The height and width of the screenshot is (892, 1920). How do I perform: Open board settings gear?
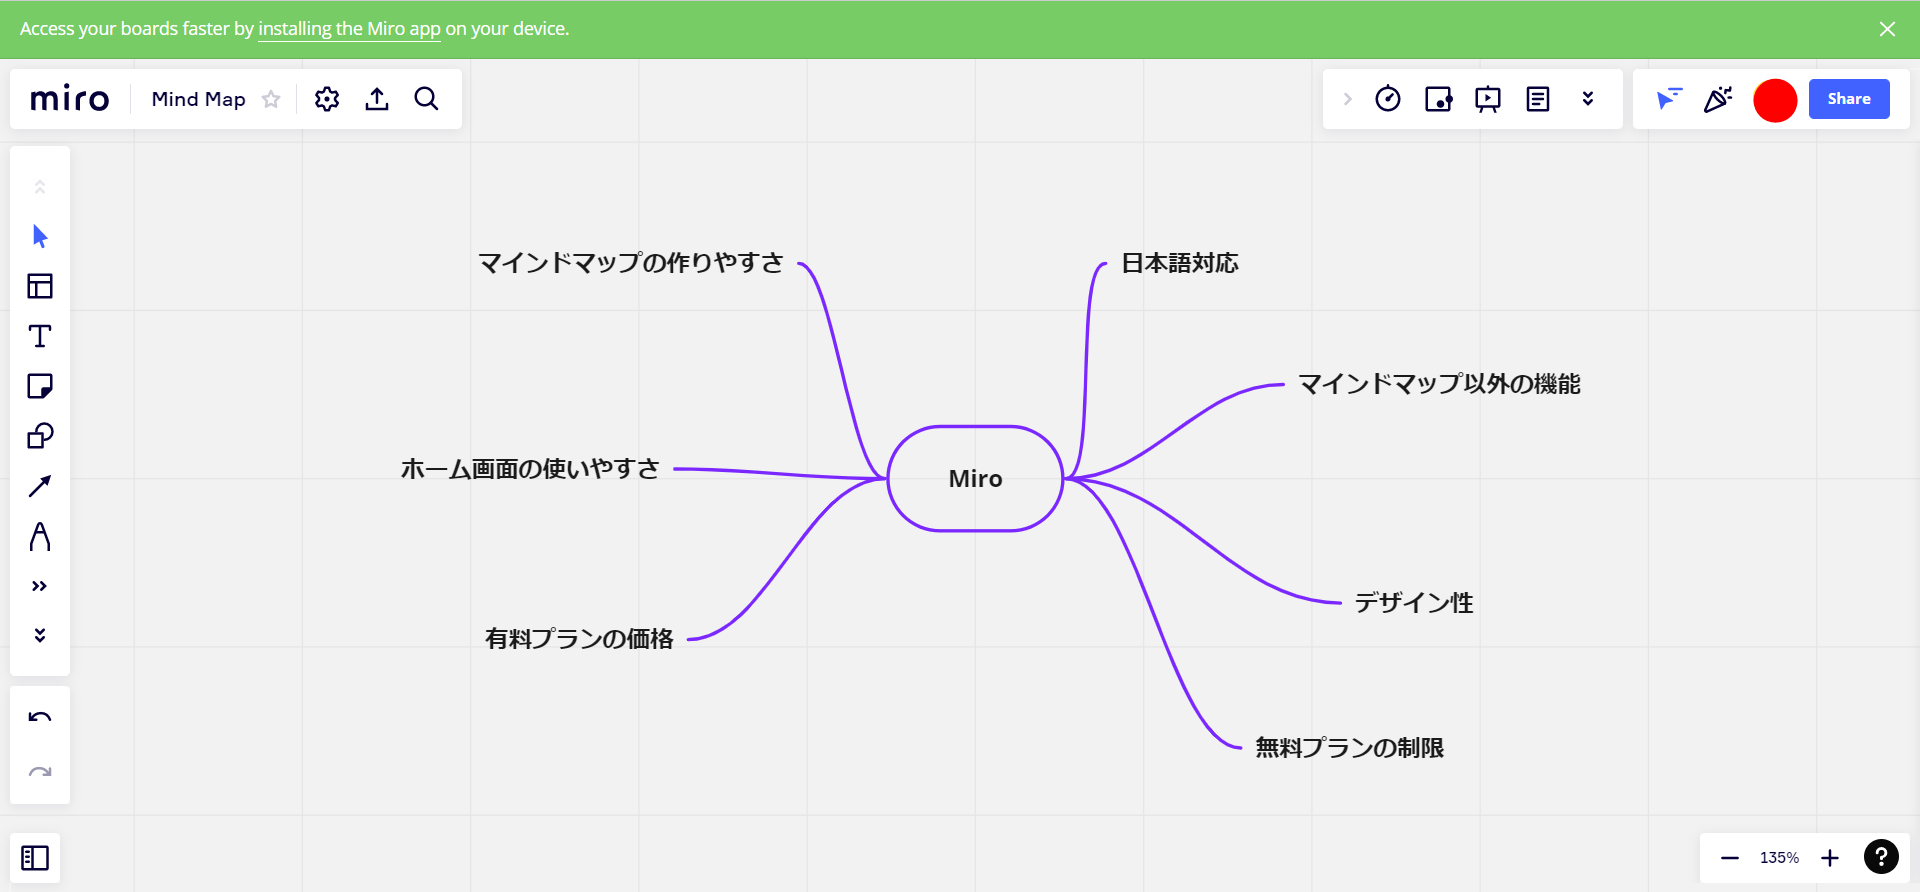click(x=327, y=99)
